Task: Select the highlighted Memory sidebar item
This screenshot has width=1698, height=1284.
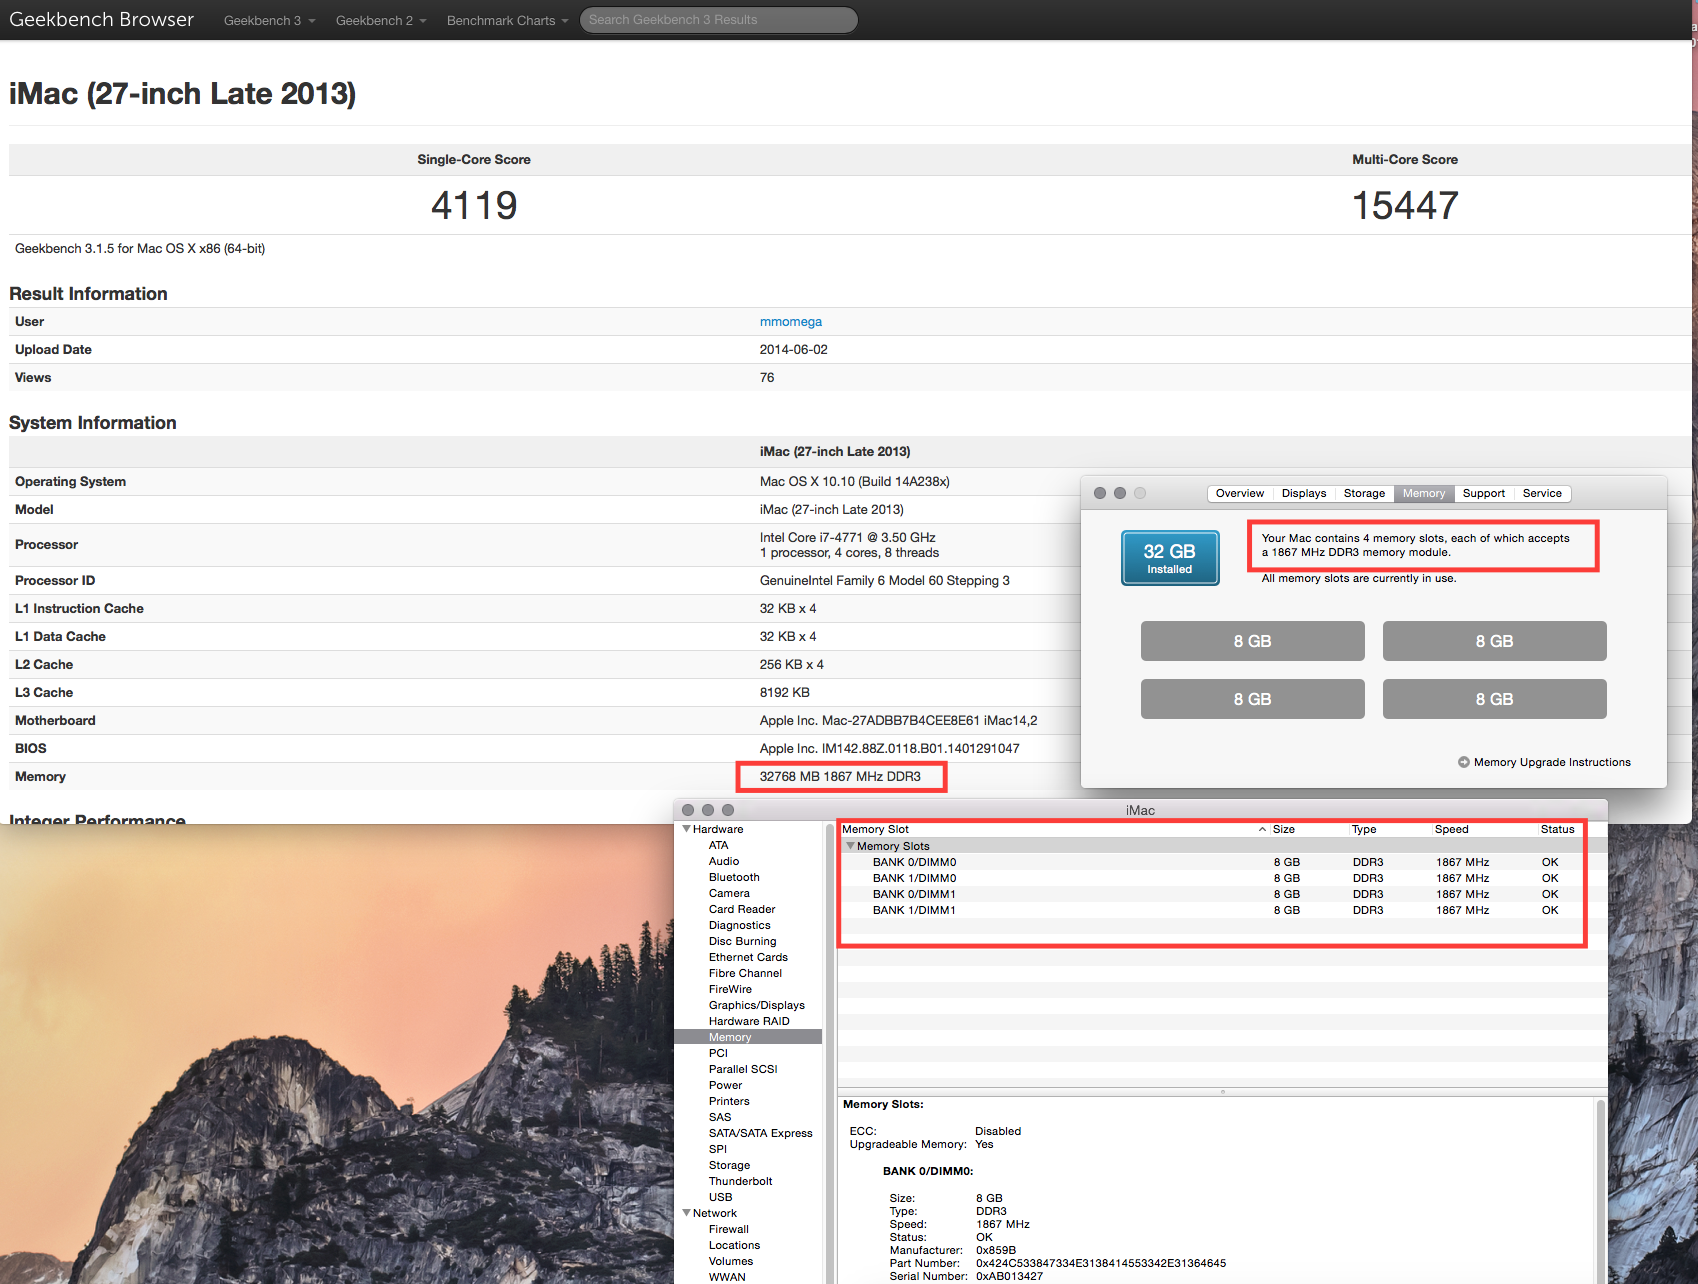Action: pyautogui.click(x=748, y=1037)
